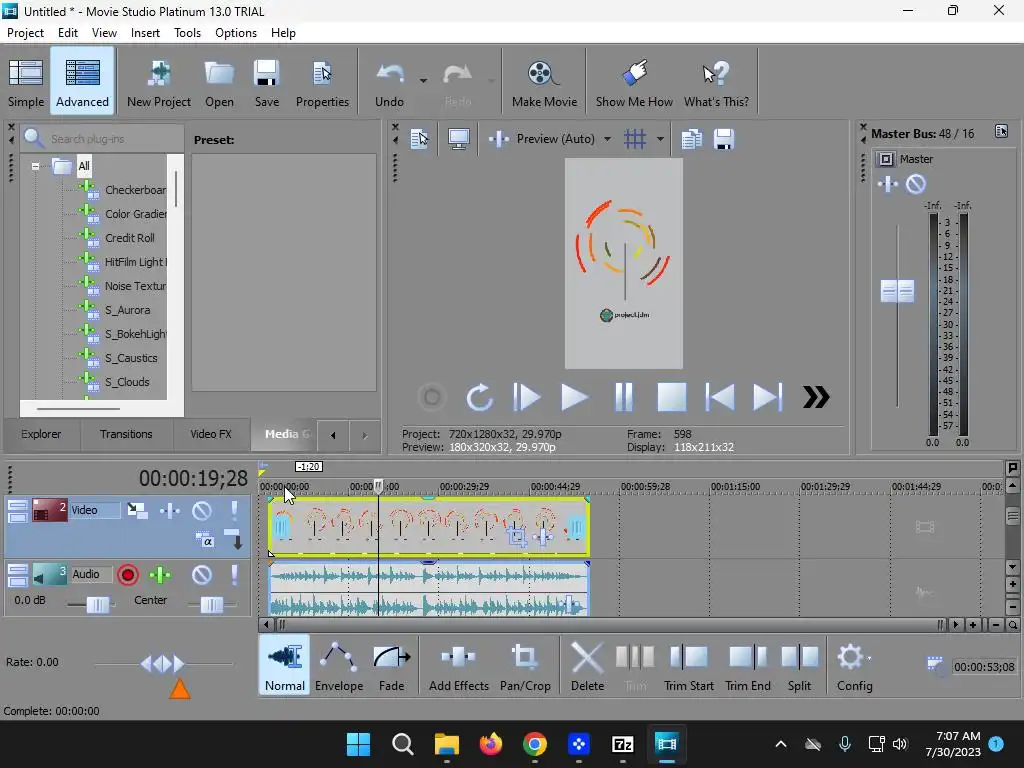
Task: Trim Start of selected event
Action: (x=688, y=665)
